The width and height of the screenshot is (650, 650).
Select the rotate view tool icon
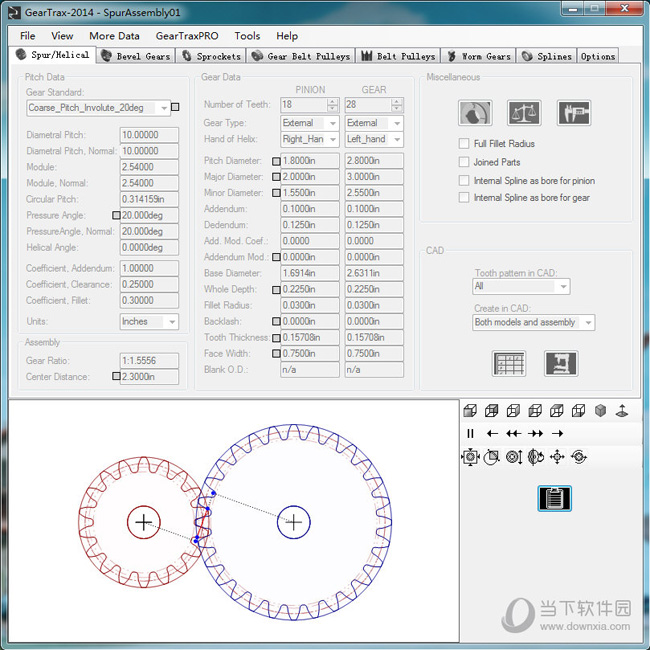536,457
